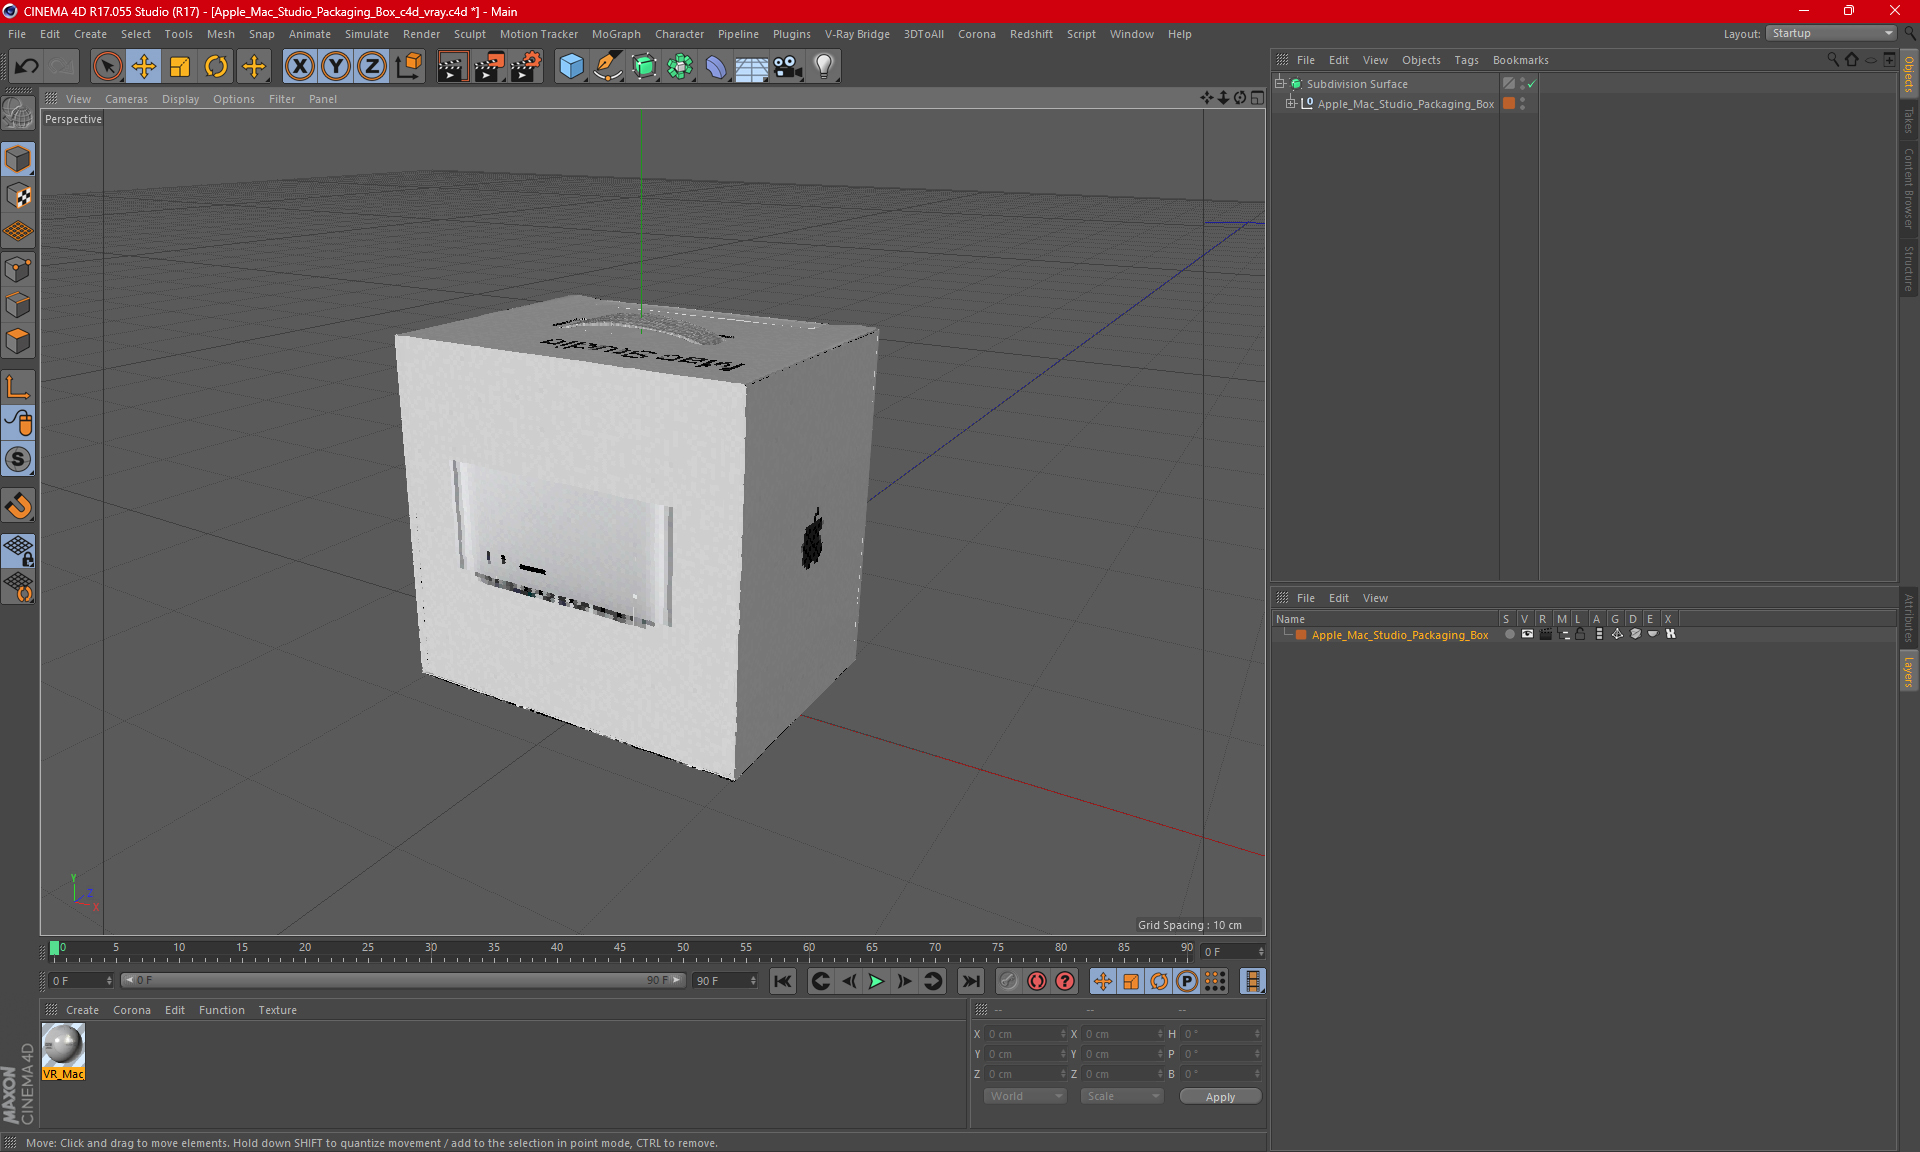The height and width of the screenshot is (1152, 1920).
Task: Select the Move tool in toolbar
Action: tap(144, 67)
